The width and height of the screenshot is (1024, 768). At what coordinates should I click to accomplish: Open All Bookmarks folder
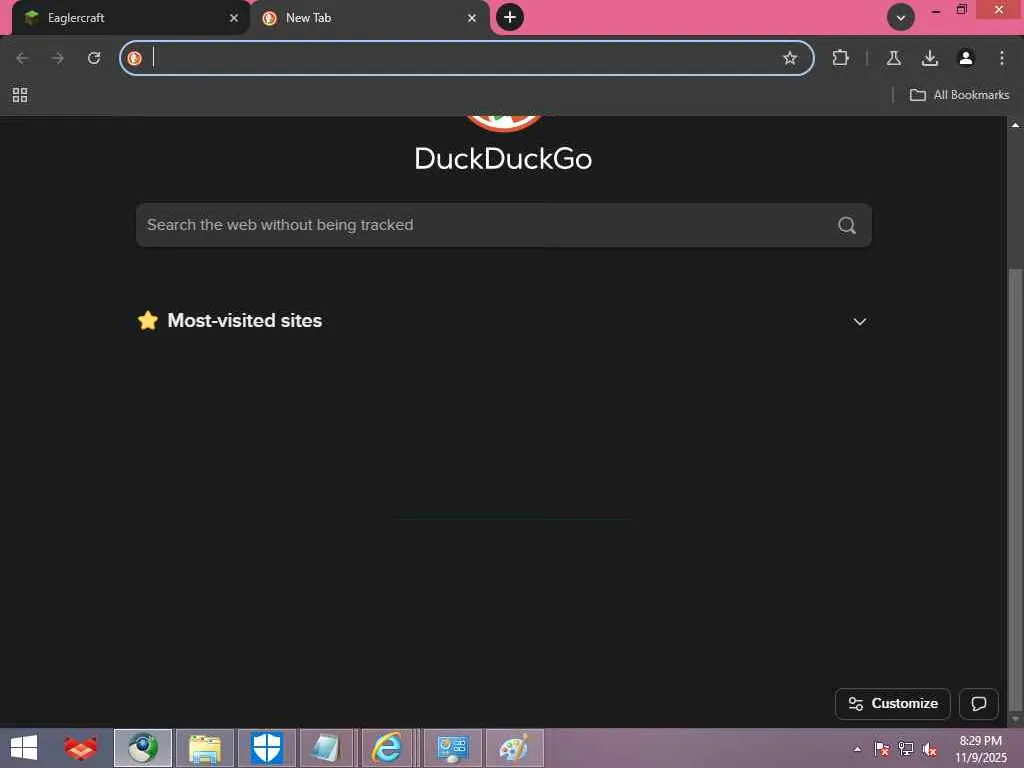959,95
